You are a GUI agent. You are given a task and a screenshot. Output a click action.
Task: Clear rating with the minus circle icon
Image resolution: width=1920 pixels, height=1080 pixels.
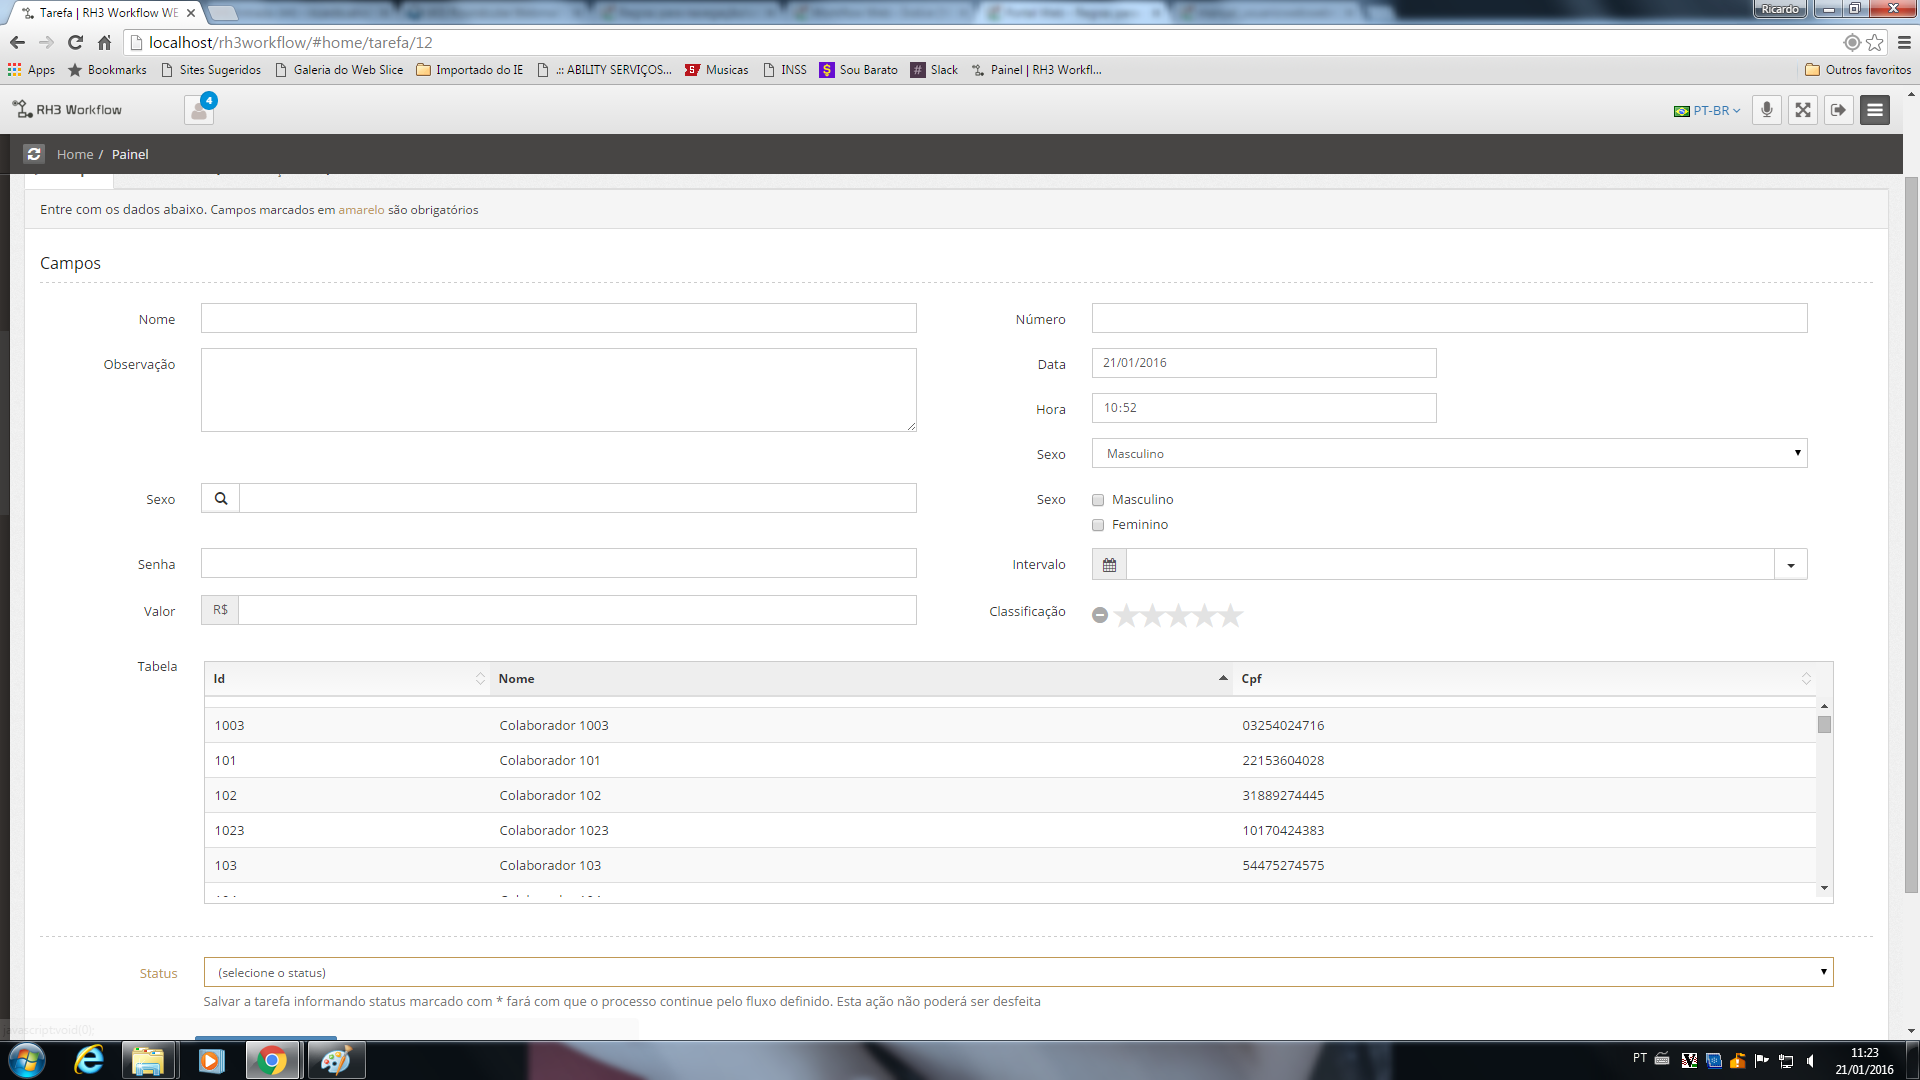1100,616
